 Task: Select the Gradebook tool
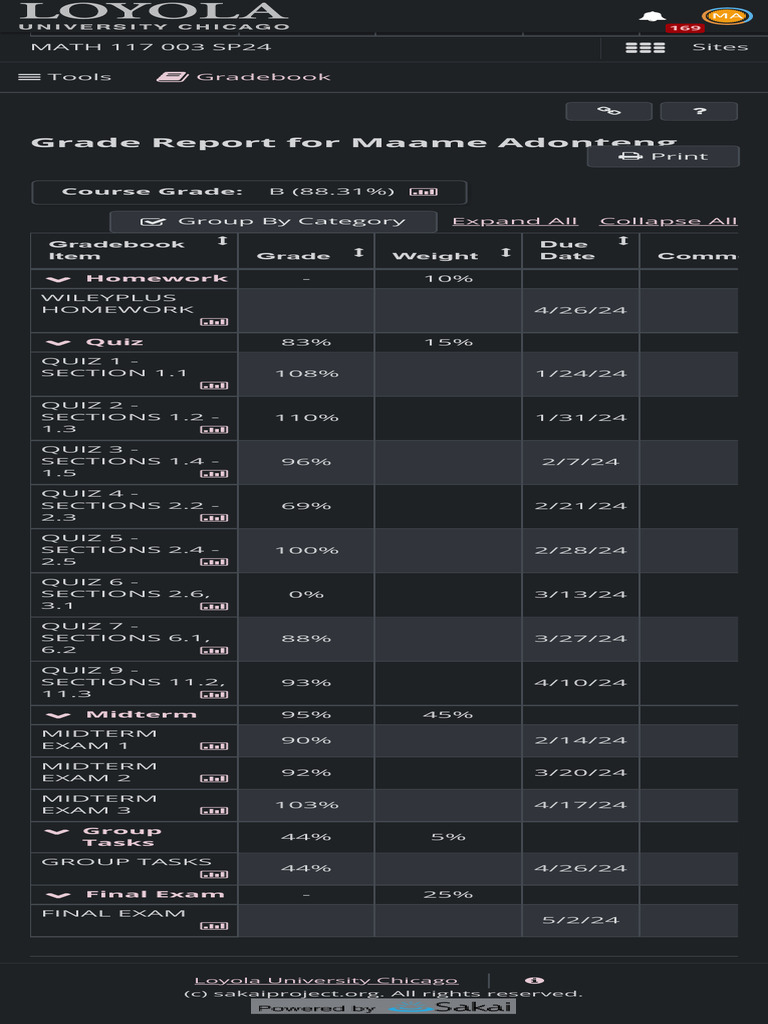tap(244, 77)
